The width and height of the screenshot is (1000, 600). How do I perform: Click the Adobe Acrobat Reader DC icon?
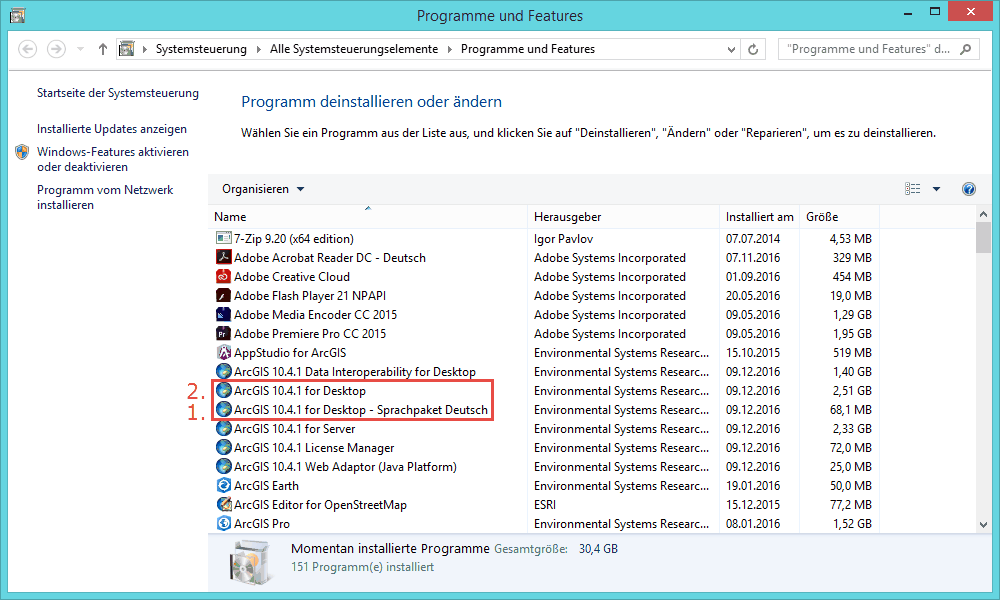point(224,258)
